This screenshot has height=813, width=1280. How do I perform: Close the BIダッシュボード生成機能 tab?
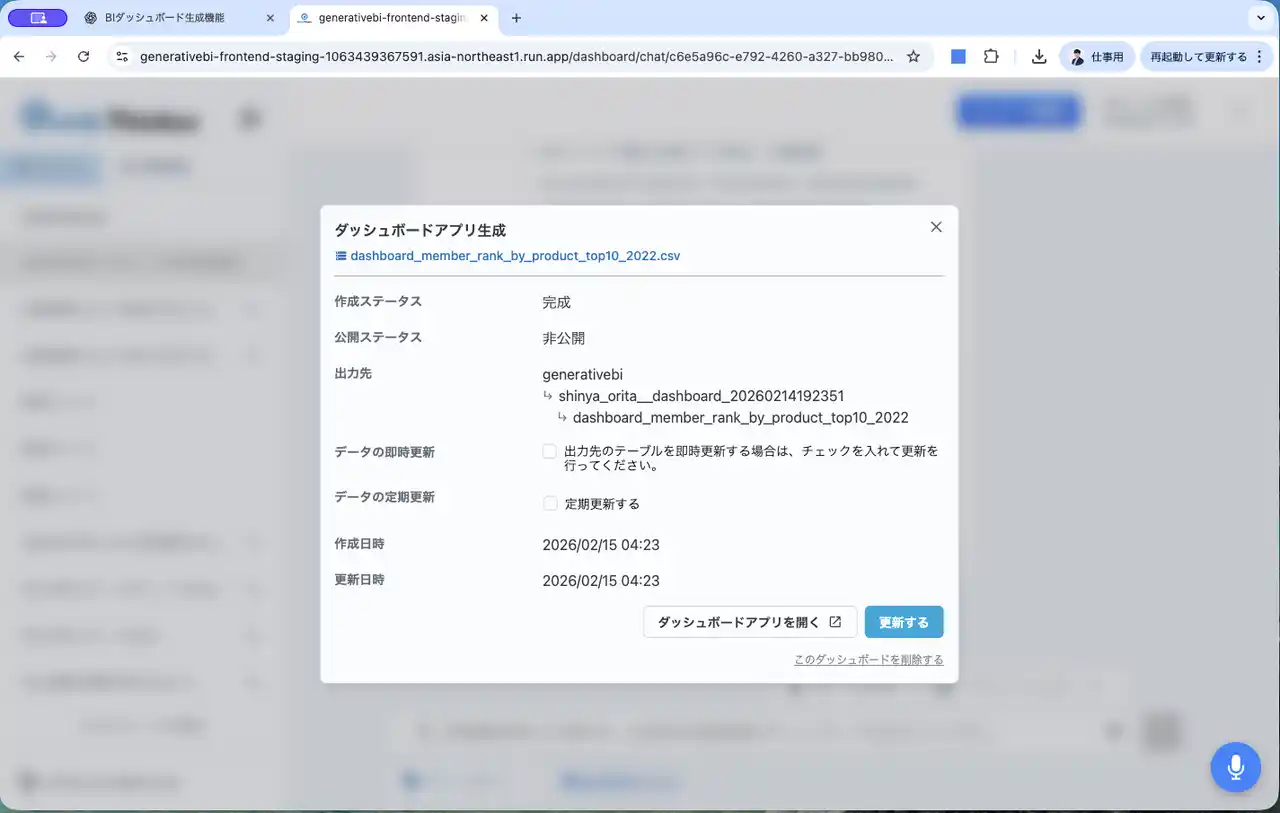click(270, 18)
